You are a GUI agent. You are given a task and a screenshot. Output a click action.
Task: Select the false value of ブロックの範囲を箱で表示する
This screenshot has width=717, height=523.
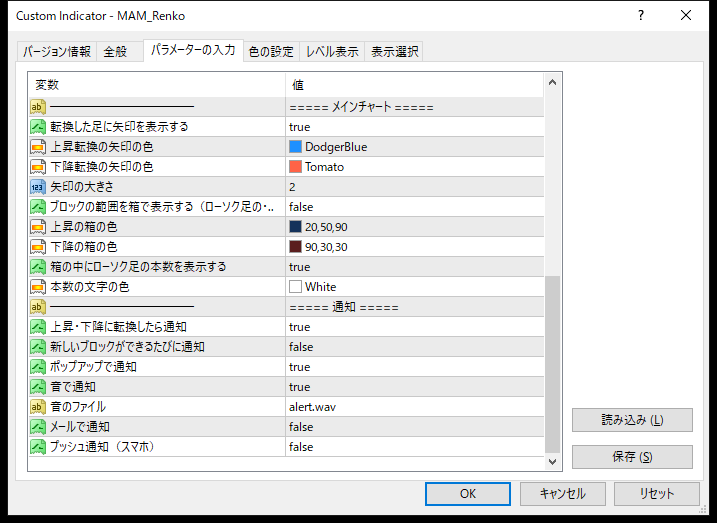point(301,207)
